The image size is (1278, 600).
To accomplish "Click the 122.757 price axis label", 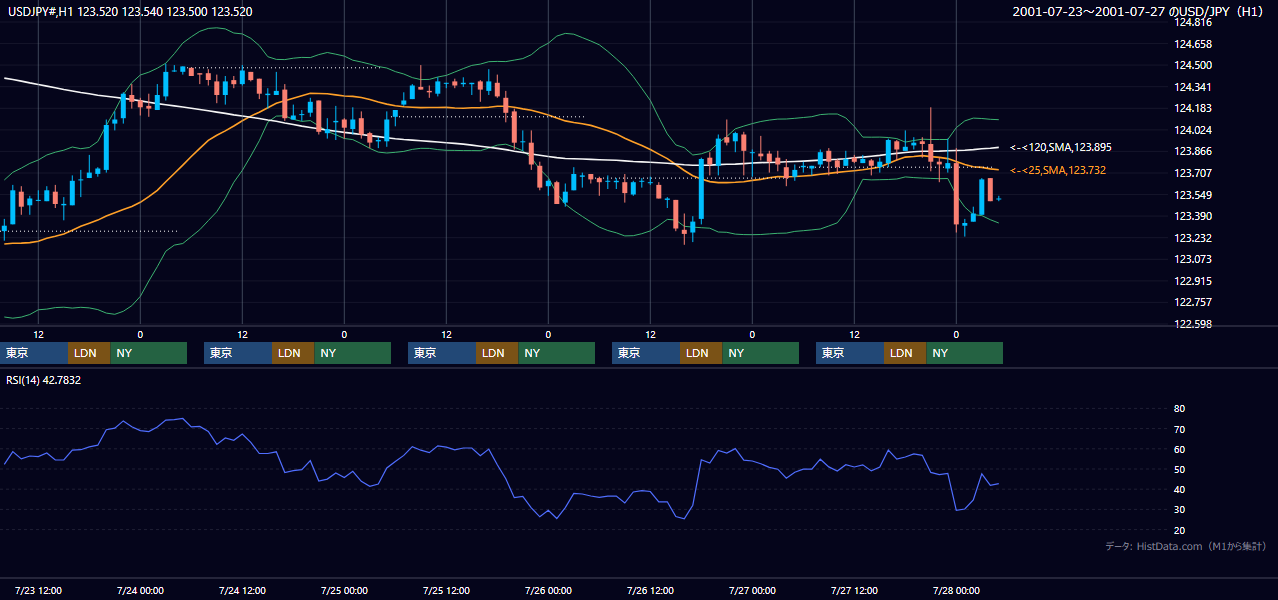I will 1192,302.
